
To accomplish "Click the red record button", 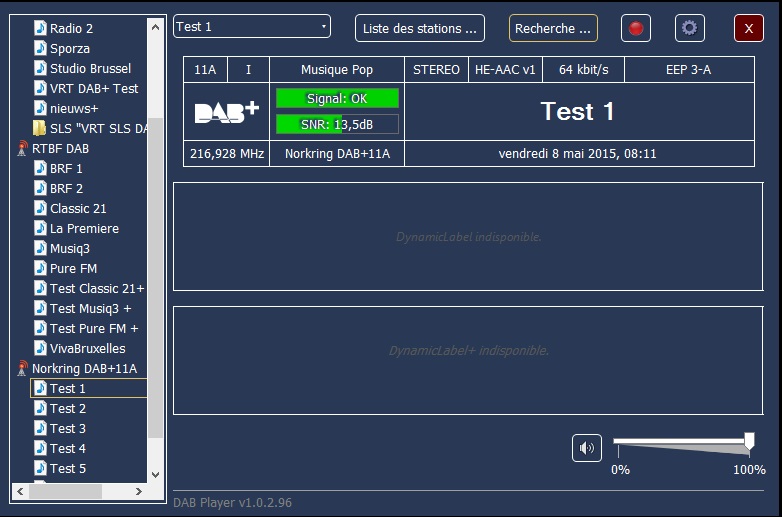I will (635, 28).
